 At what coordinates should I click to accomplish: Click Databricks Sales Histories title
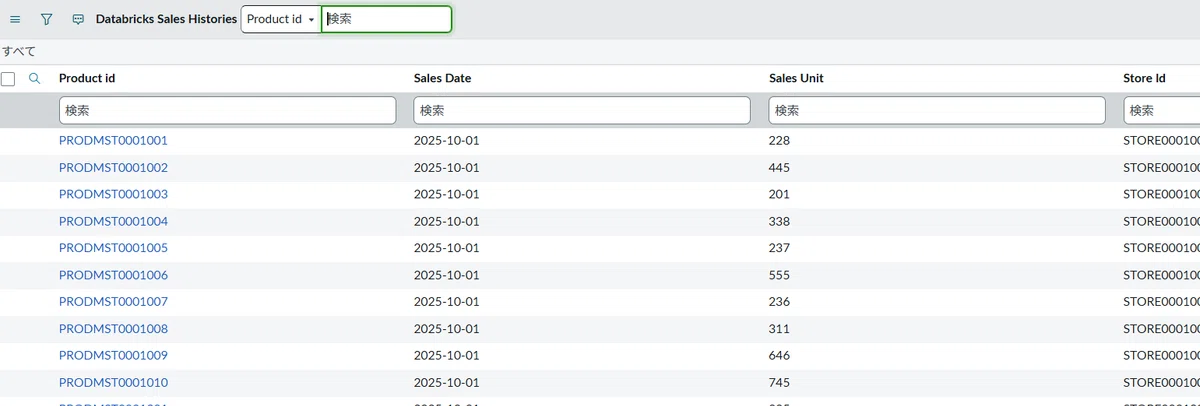point(166,19)
